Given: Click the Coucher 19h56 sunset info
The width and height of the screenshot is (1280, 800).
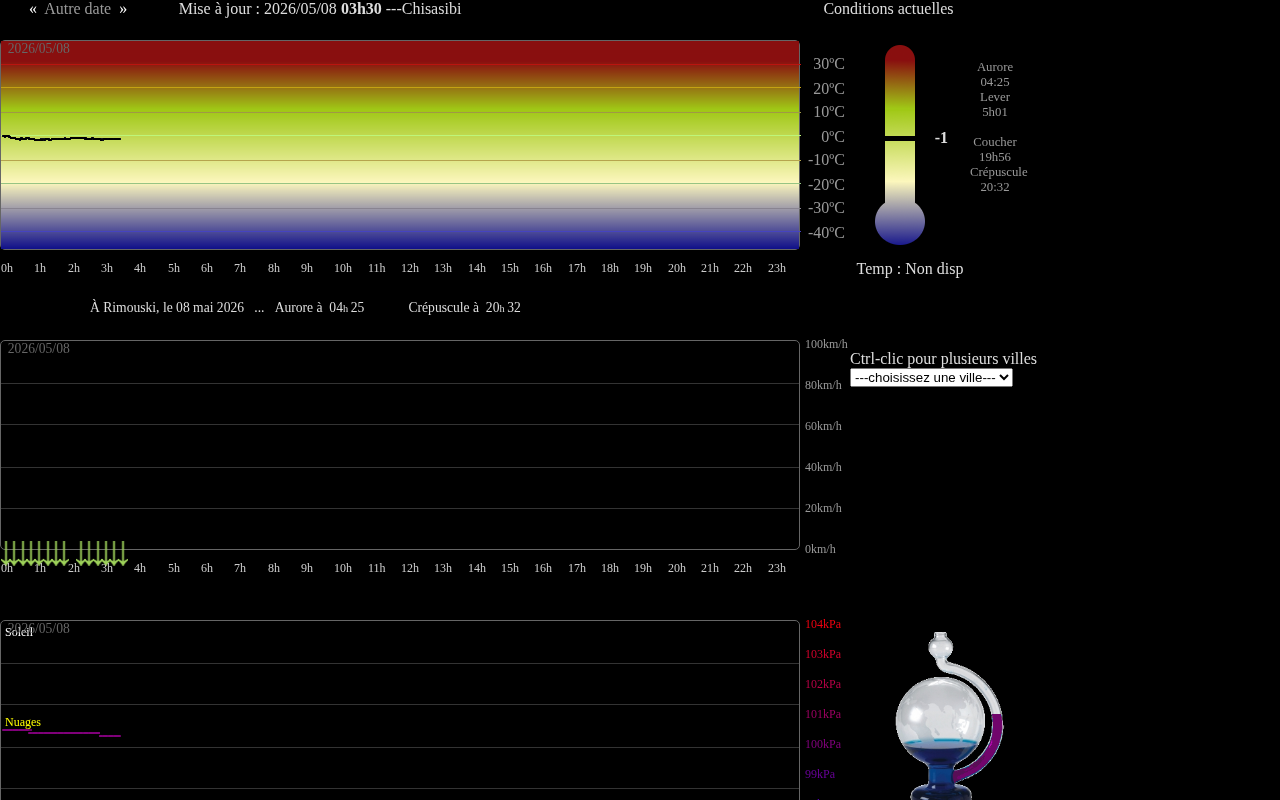Looking at the screenshot, I should tap(995, 149).
